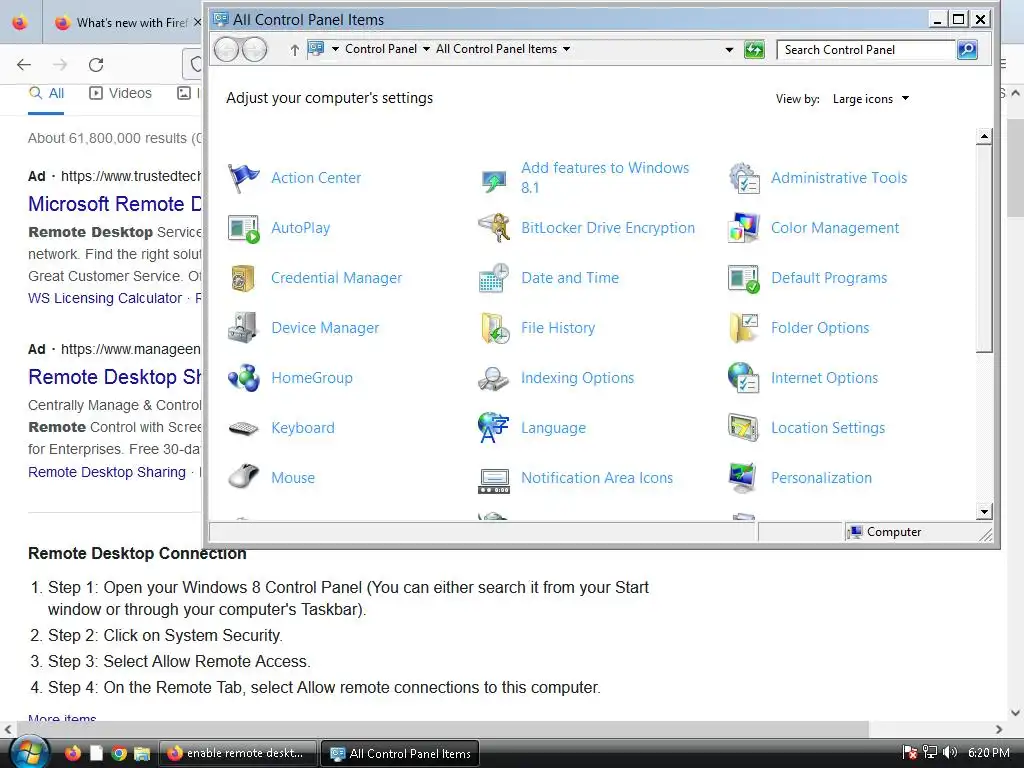This screenshot has height=768, width=1024.
Task: Open the address bar history dropdown
Action: coord(729,50)
